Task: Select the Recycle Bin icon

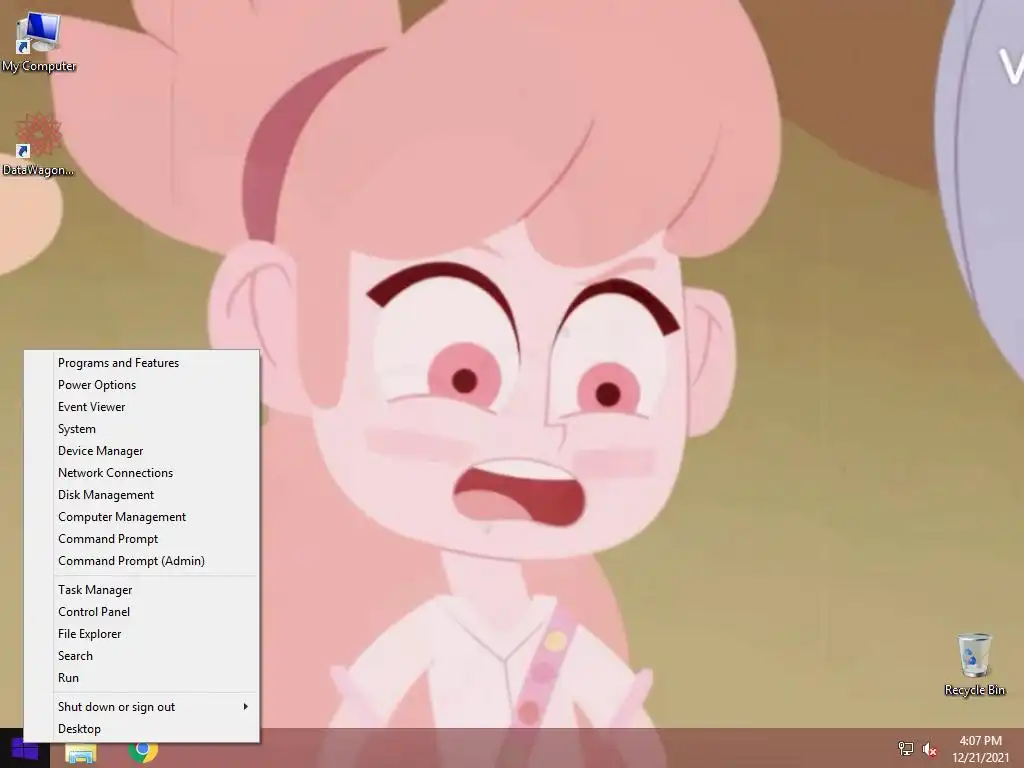Action: click(x=974, y=664)
